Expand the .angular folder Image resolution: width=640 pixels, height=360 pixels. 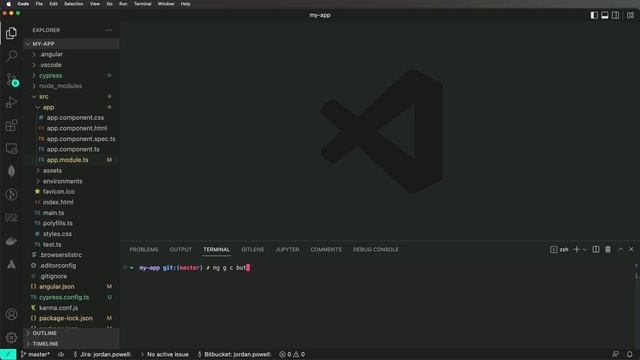(x=71, y=54)
